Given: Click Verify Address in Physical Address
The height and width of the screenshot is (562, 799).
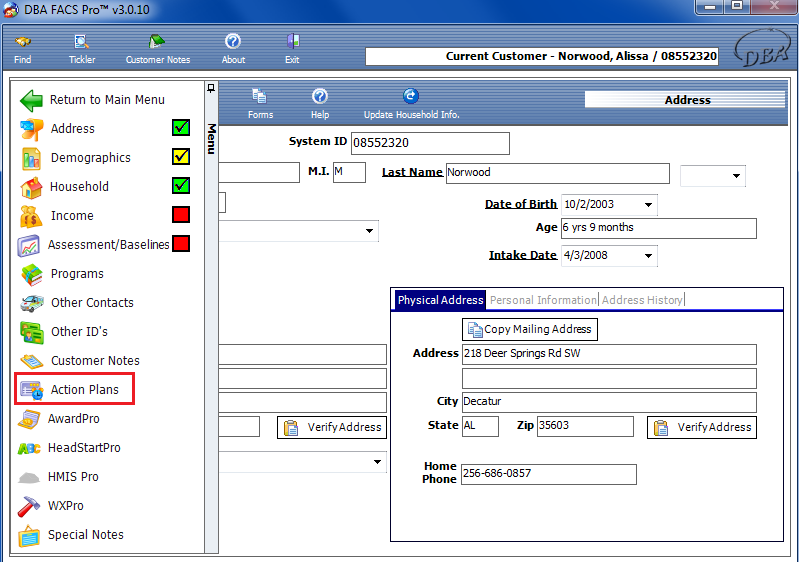Looking at the screenshot, I should (x=702, y=427).
